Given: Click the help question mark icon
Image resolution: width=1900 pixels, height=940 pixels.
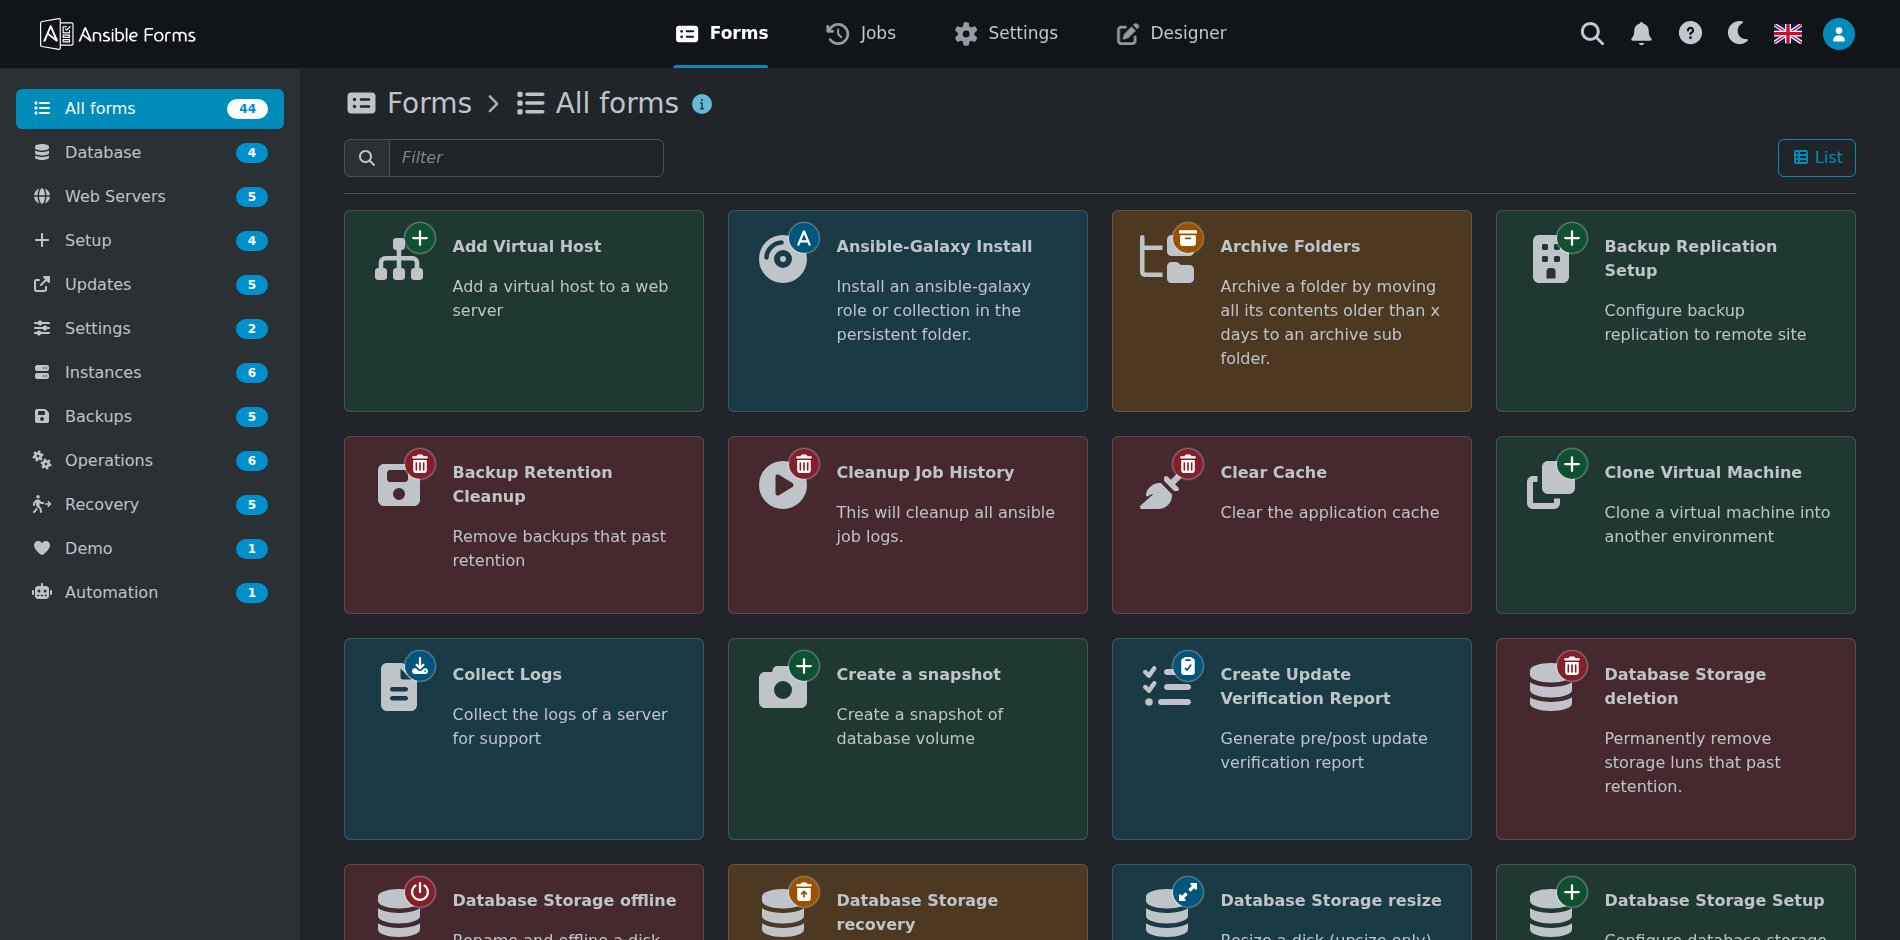Looking at the screenshot, I should click(x=1690, y=33).
